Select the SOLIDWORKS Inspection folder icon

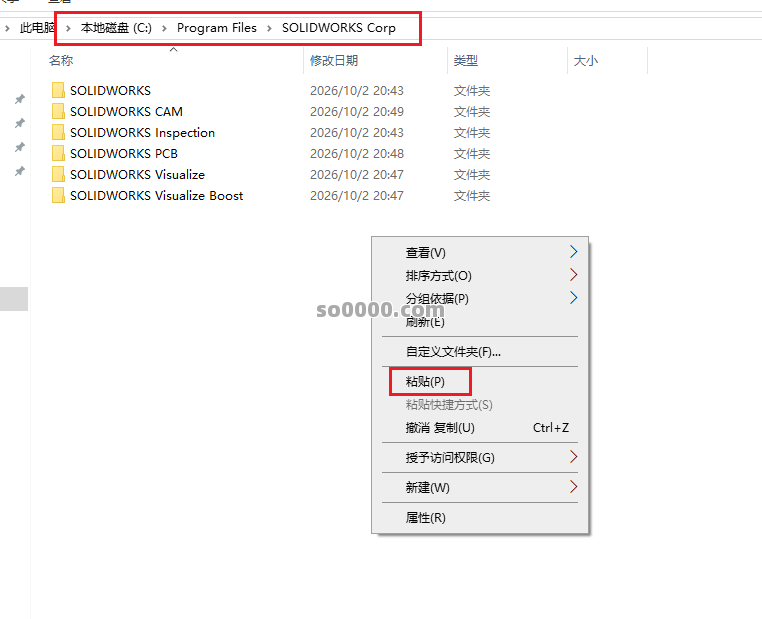[58, 132]
